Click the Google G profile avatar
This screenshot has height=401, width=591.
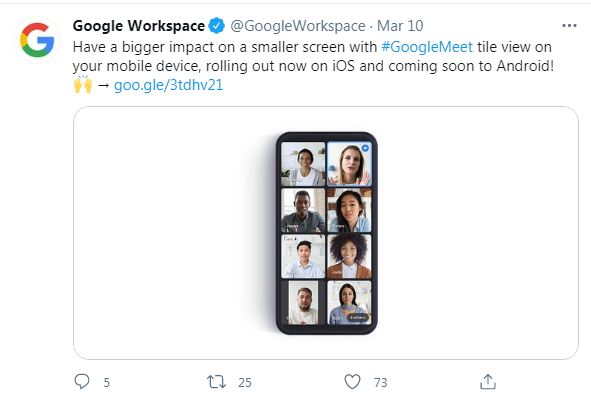pos(37,40)
